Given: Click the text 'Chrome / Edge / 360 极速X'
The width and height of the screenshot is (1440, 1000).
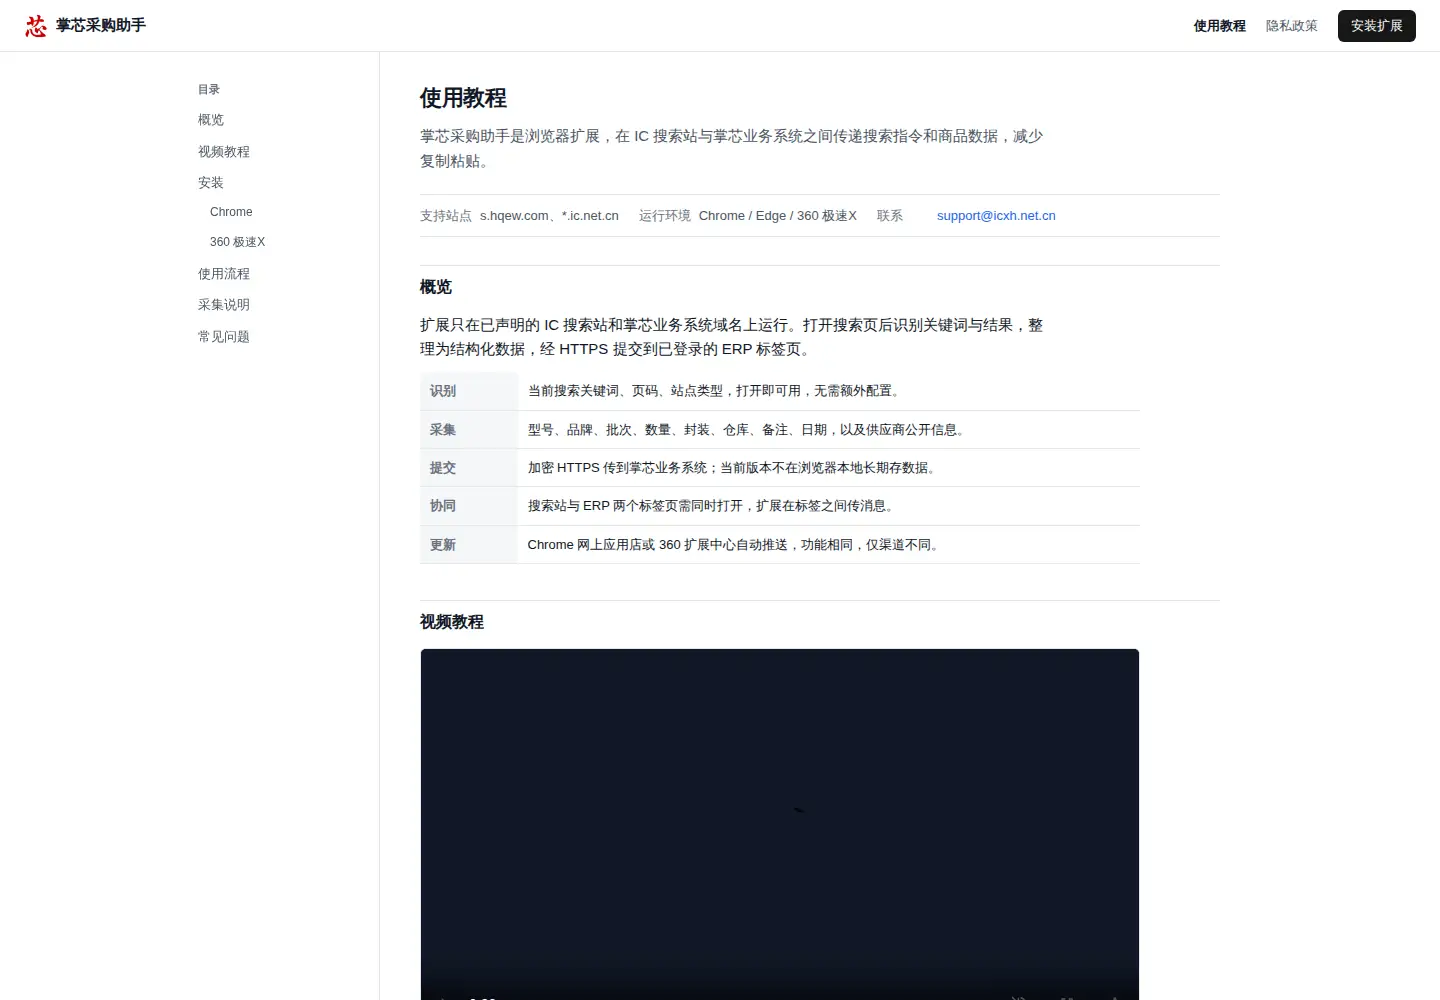Looking at the screenshot, I should pyautogui.click(x=778, y=216).
